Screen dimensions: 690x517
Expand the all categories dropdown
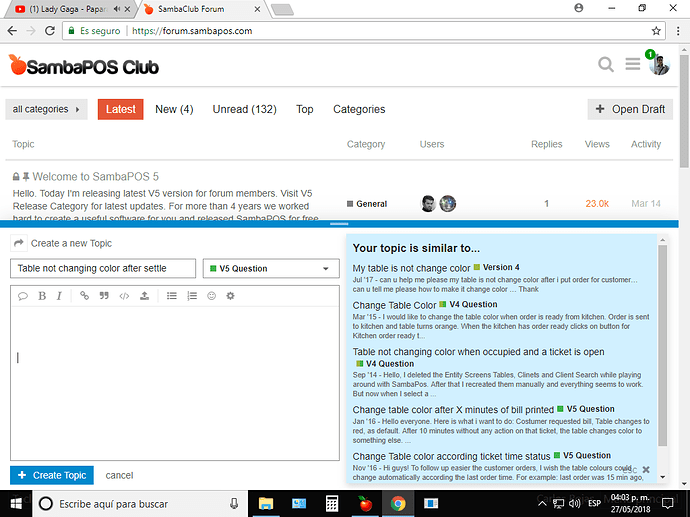[x=46, y=109]
